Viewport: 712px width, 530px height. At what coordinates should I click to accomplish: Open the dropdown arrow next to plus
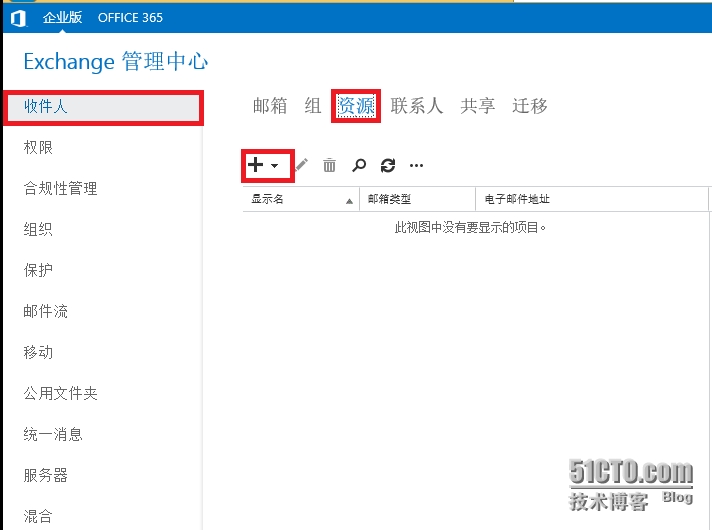click(275, 166)
